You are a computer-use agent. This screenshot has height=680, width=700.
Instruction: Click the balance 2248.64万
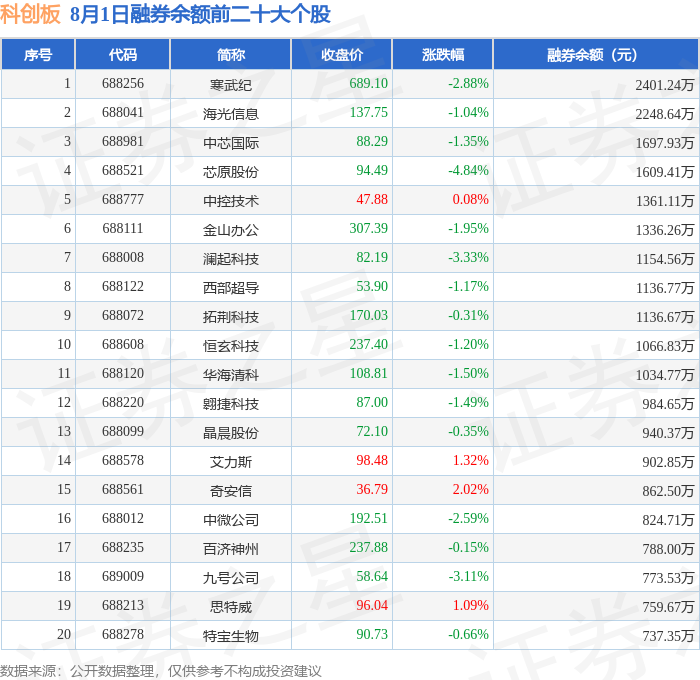click(x=665, y=114)
